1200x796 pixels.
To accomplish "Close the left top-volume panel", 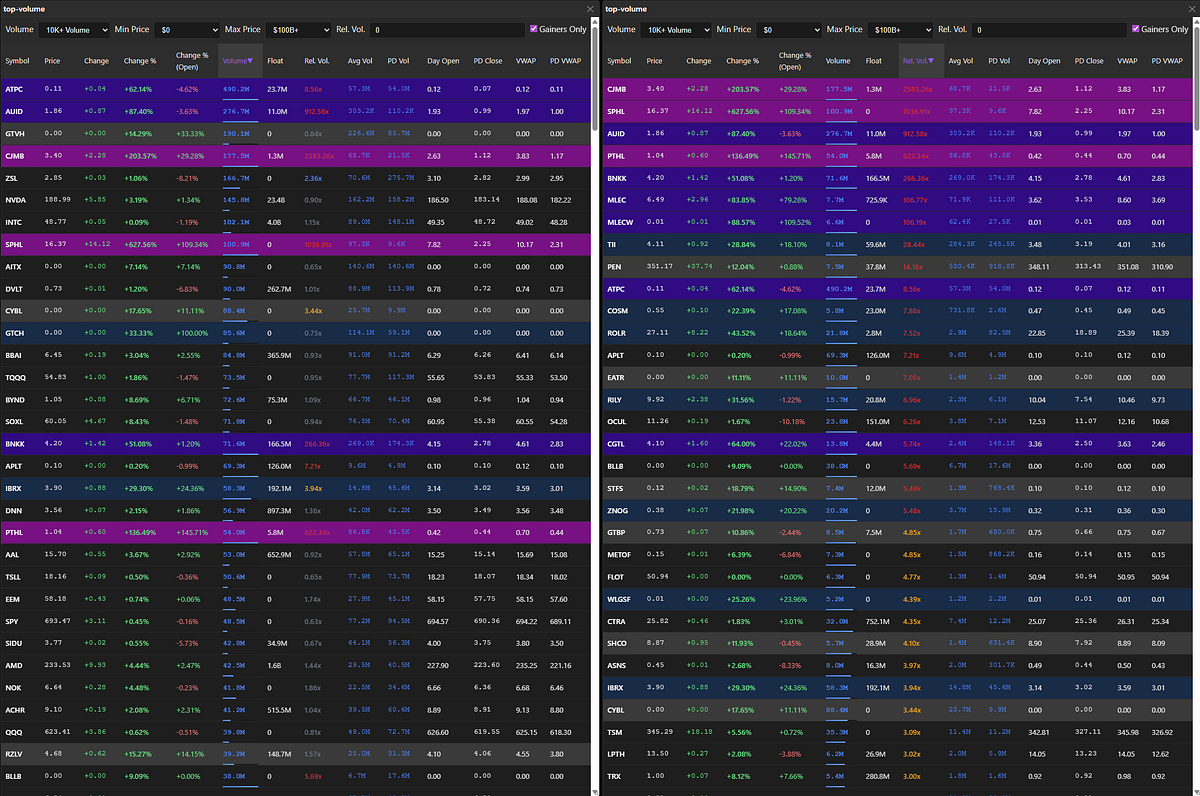I will point(589,9).
